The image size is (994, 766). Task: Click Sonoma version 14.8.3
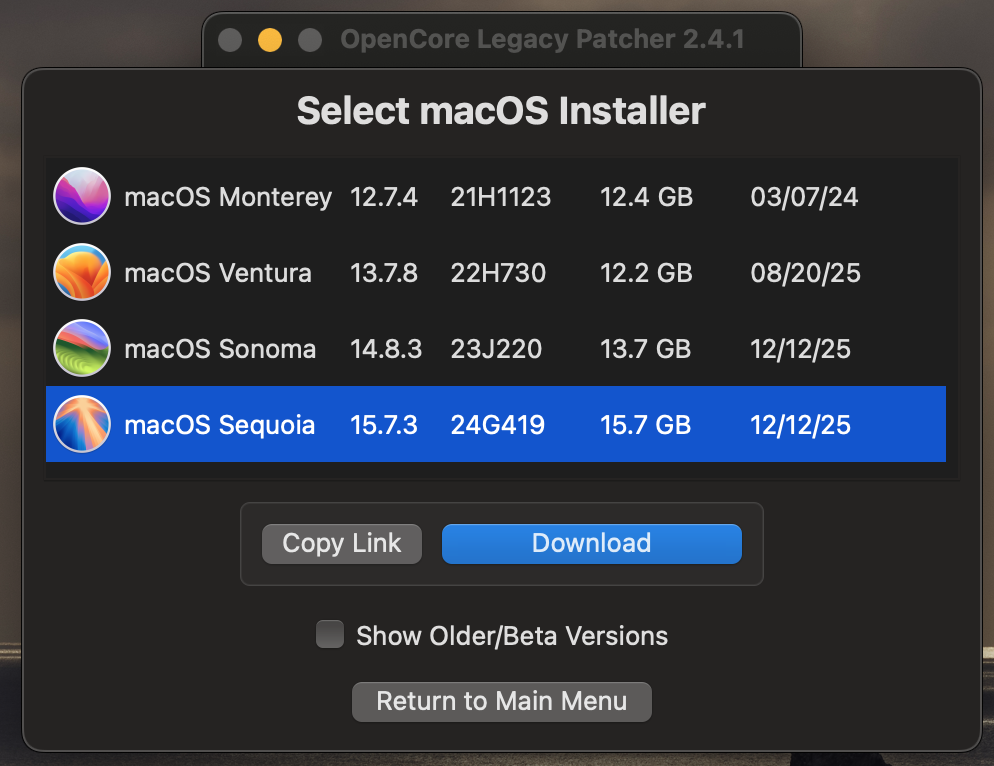pyautogui.click(x=385, y=349)
